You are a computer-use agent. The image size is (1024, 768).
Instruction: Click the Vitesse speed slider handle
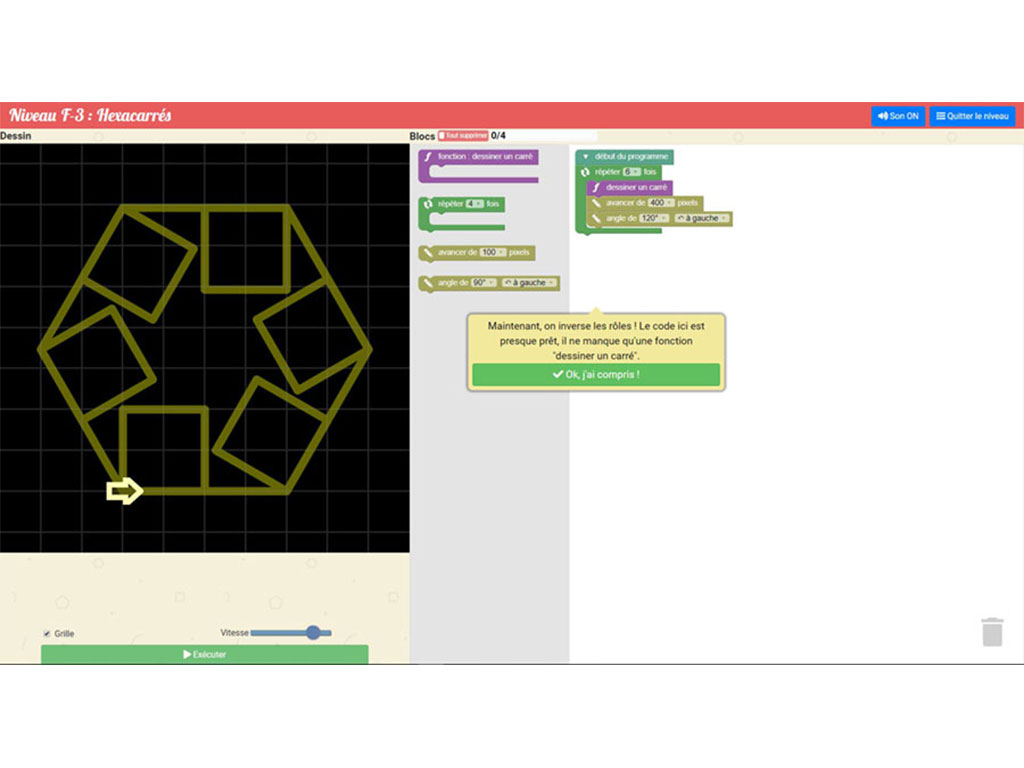313,632
